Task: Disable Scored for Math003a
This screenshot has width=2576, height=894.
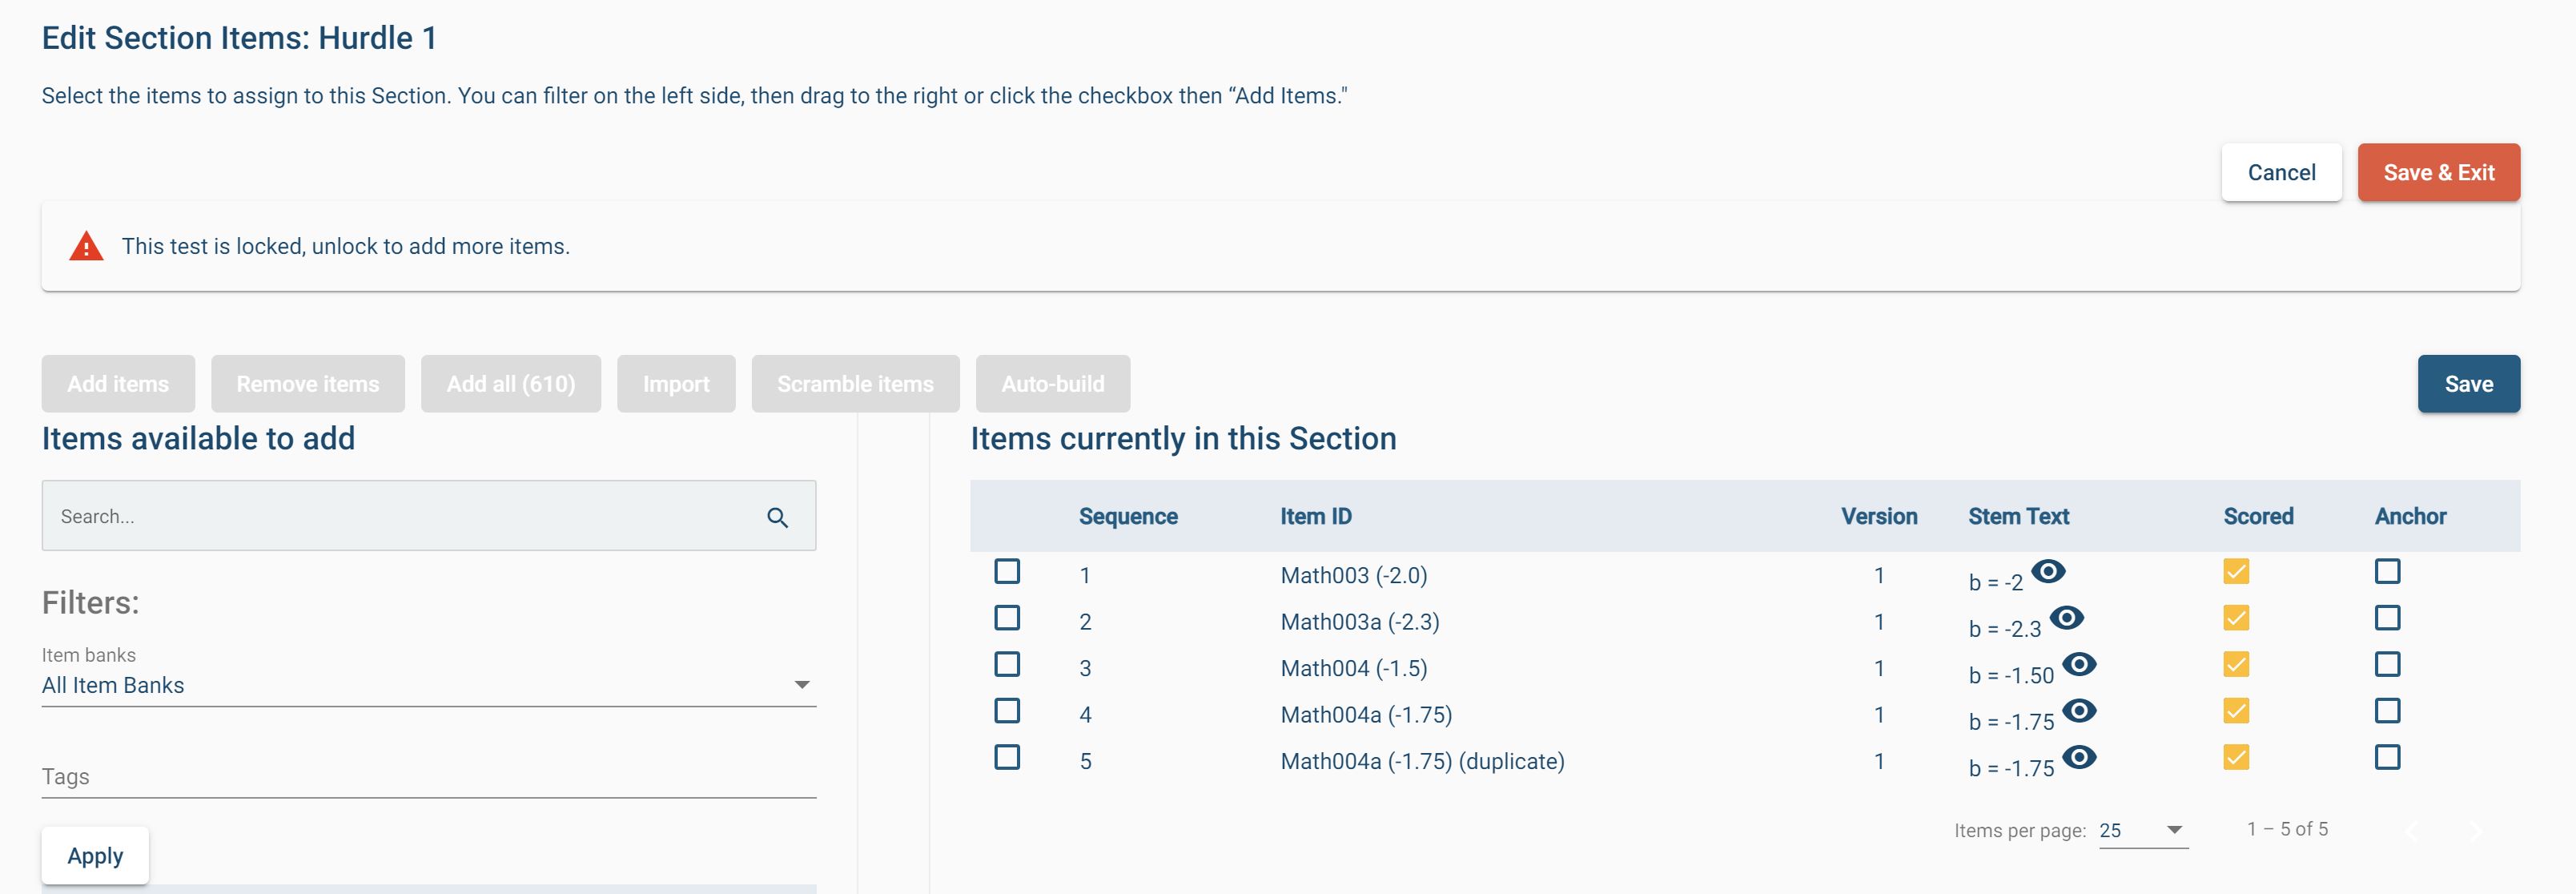Action: pos(2237,617)
